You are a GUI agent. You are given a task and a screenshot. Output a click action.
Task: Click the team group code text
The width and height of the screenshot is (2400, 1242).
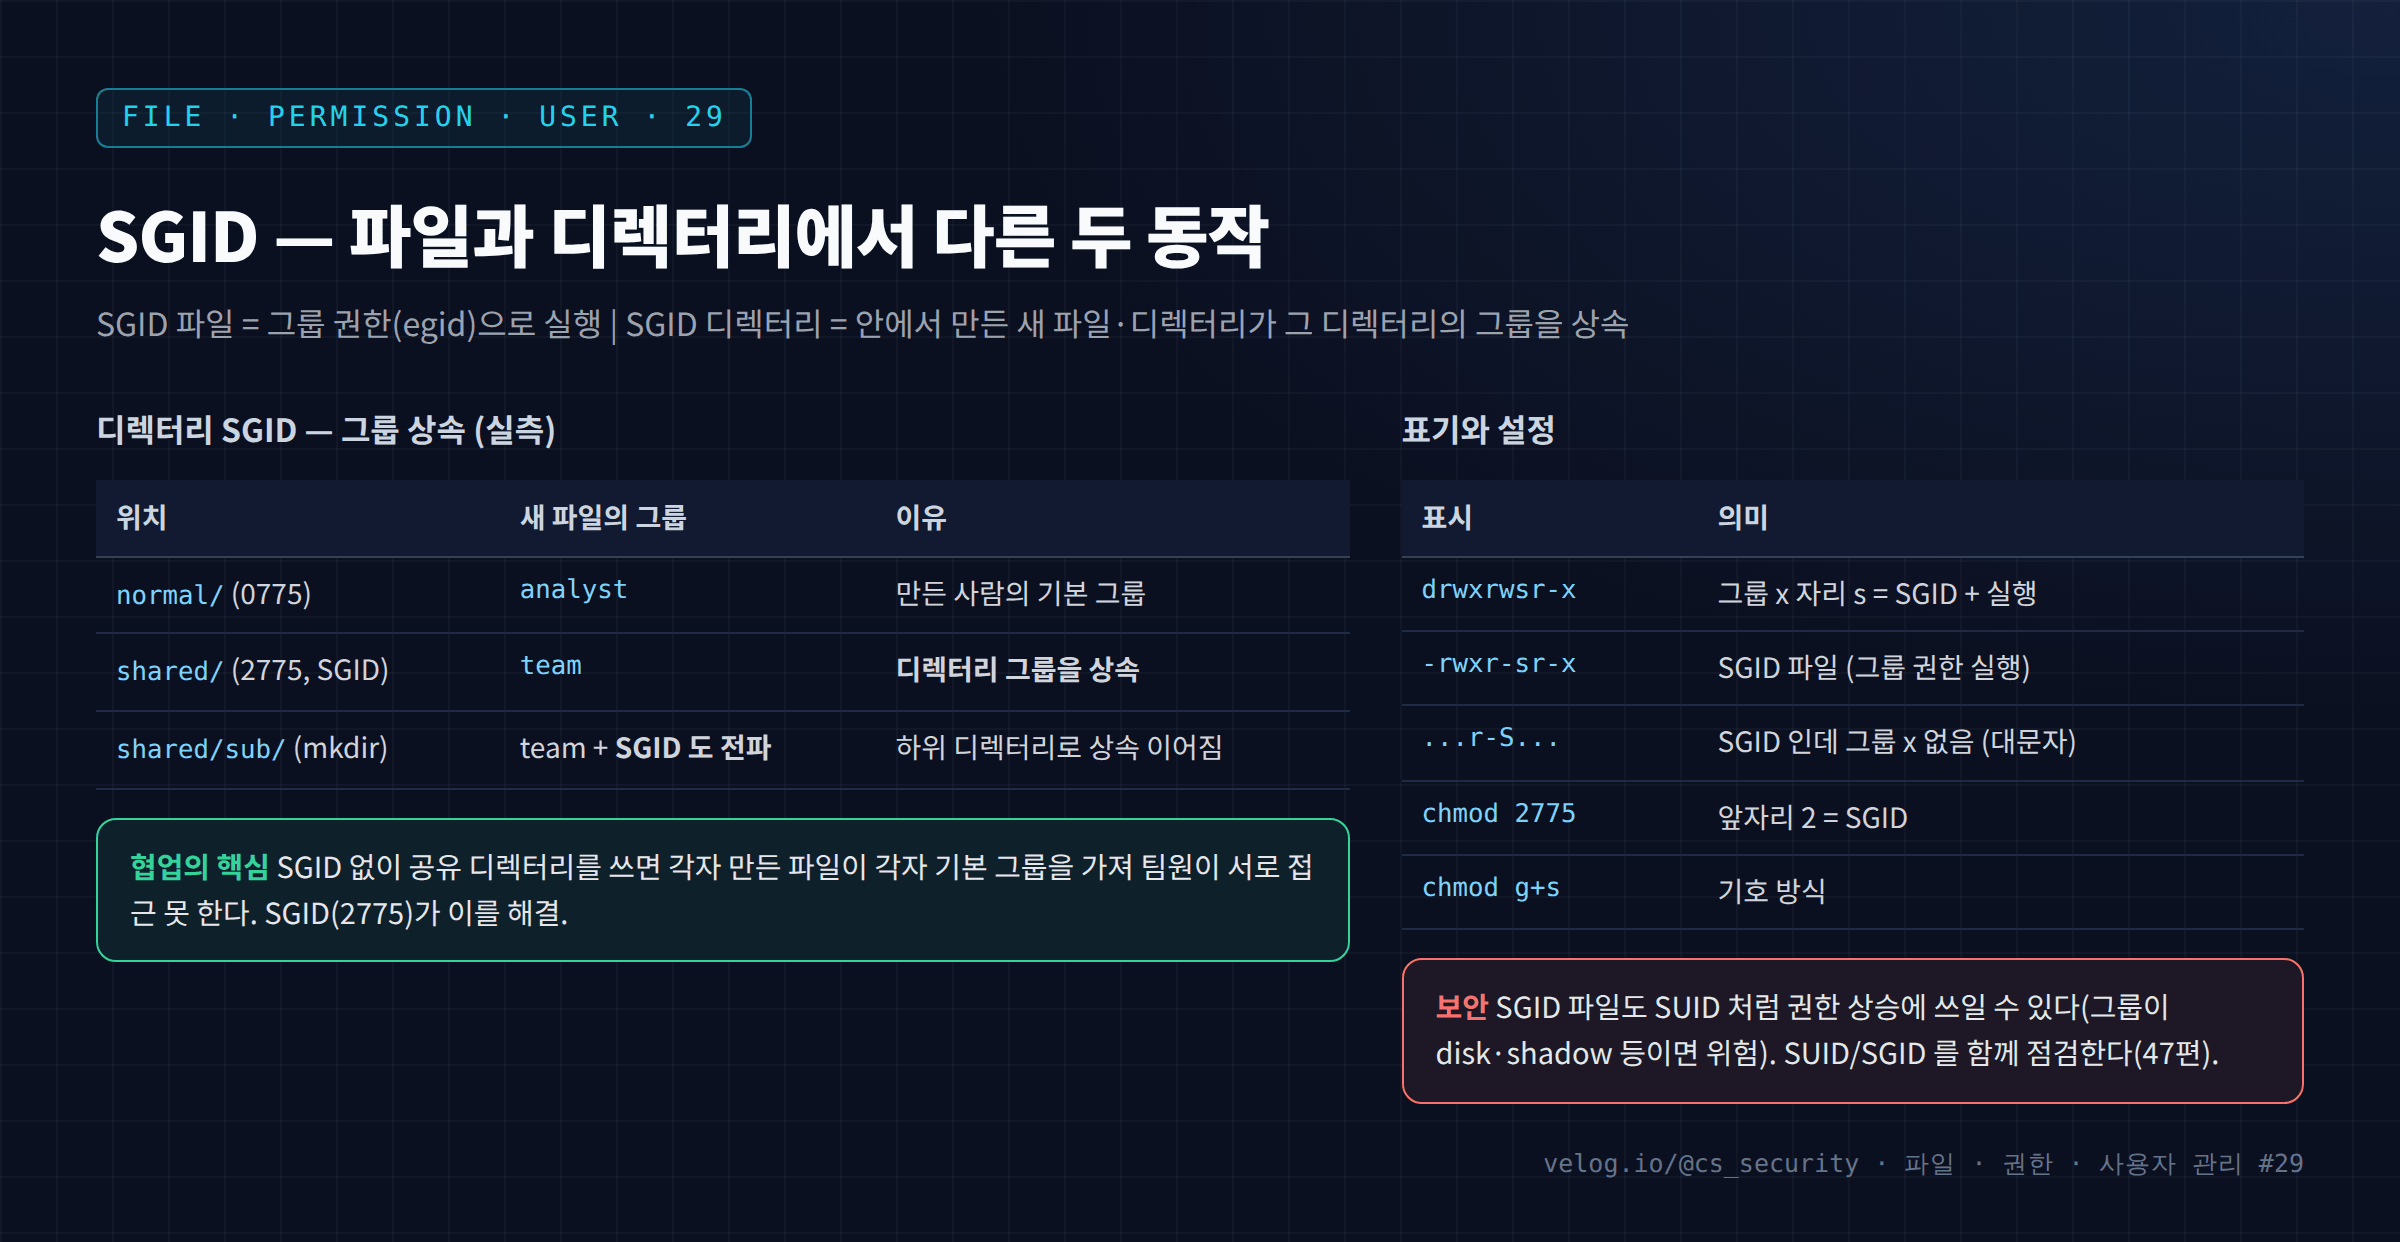tap(550, 666)
